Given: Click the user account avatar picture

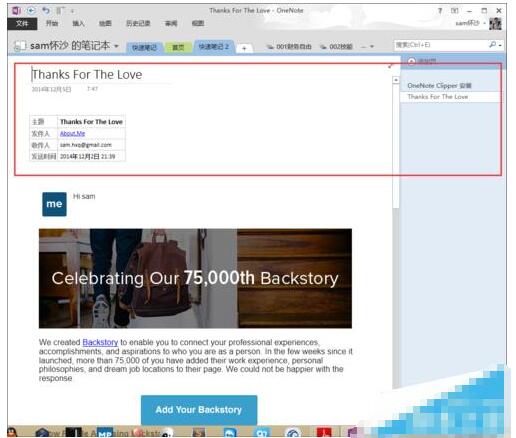Looking at the screenshot, I should pos(495,24).
